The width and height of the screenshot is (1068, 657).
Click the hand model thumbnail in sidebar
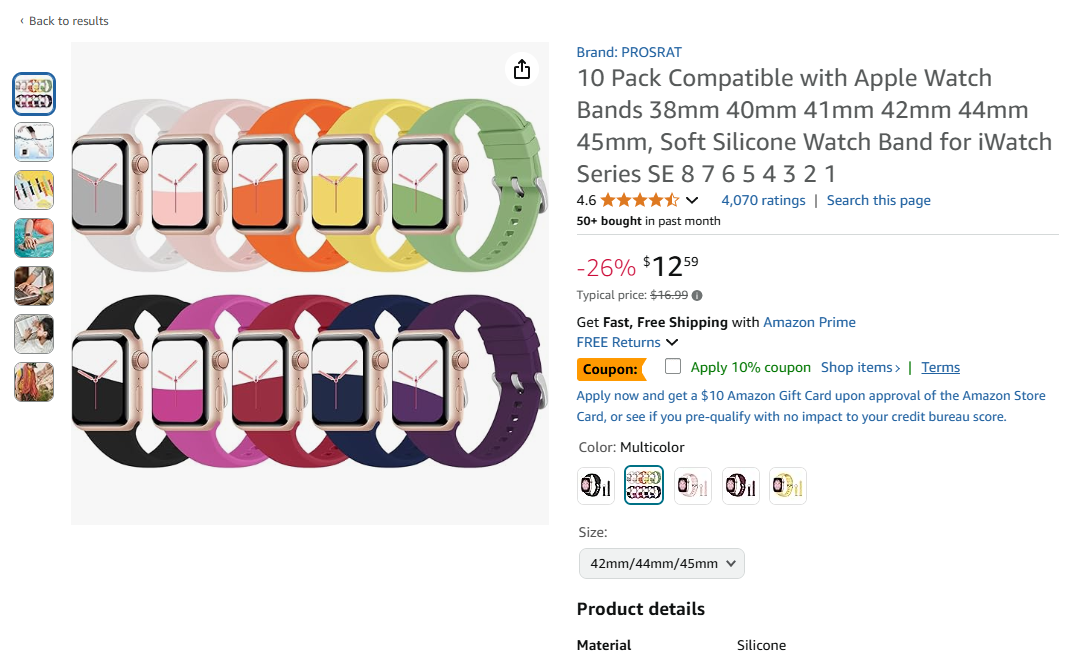pyautogui.click(x=33, y=286)
